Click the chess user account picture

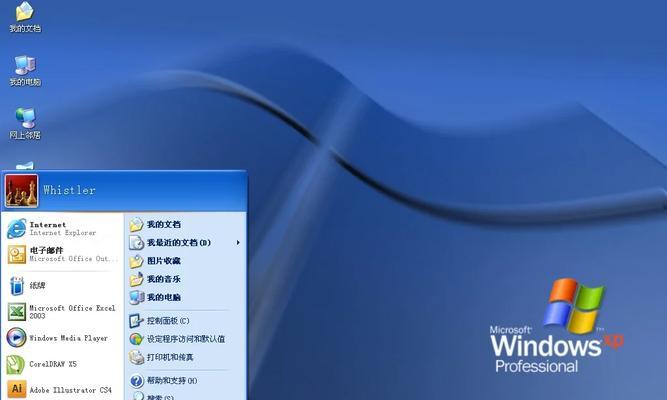coord(21,191)
